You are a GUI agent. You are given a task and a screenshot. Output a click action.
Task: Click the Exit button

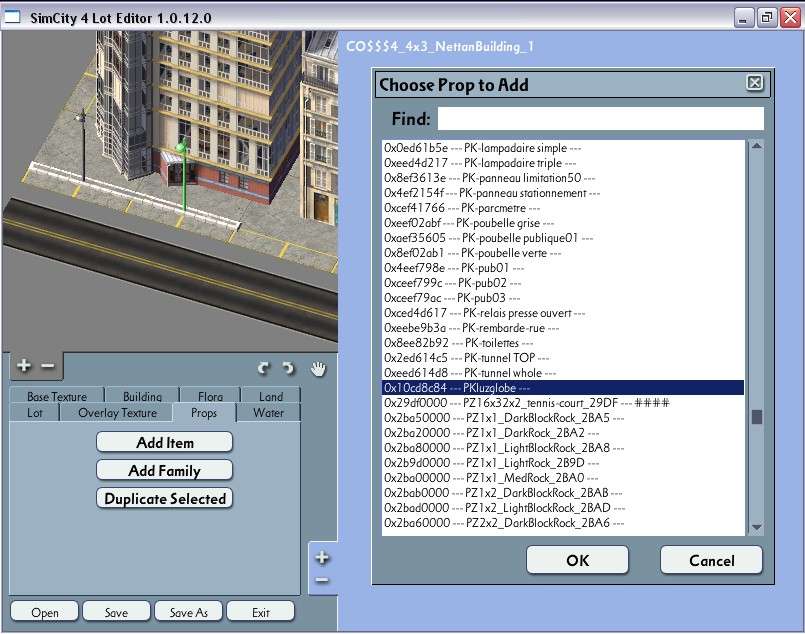click(x=261, y=612)
